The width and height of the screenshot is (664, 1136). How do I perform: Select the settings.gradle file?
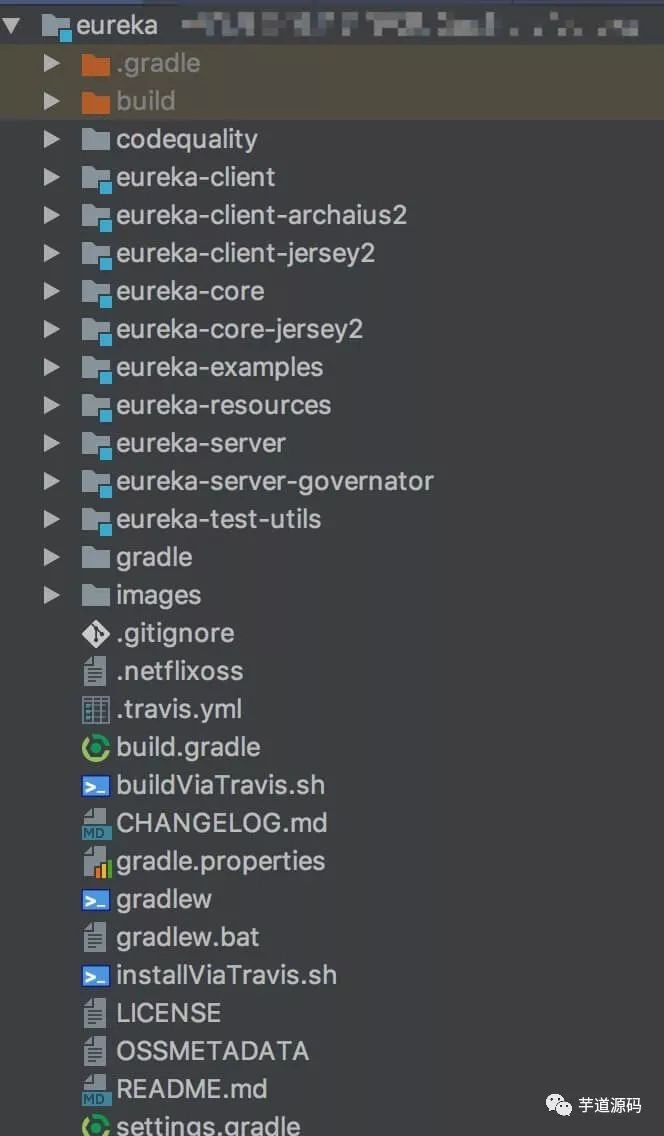point(209,1126)
